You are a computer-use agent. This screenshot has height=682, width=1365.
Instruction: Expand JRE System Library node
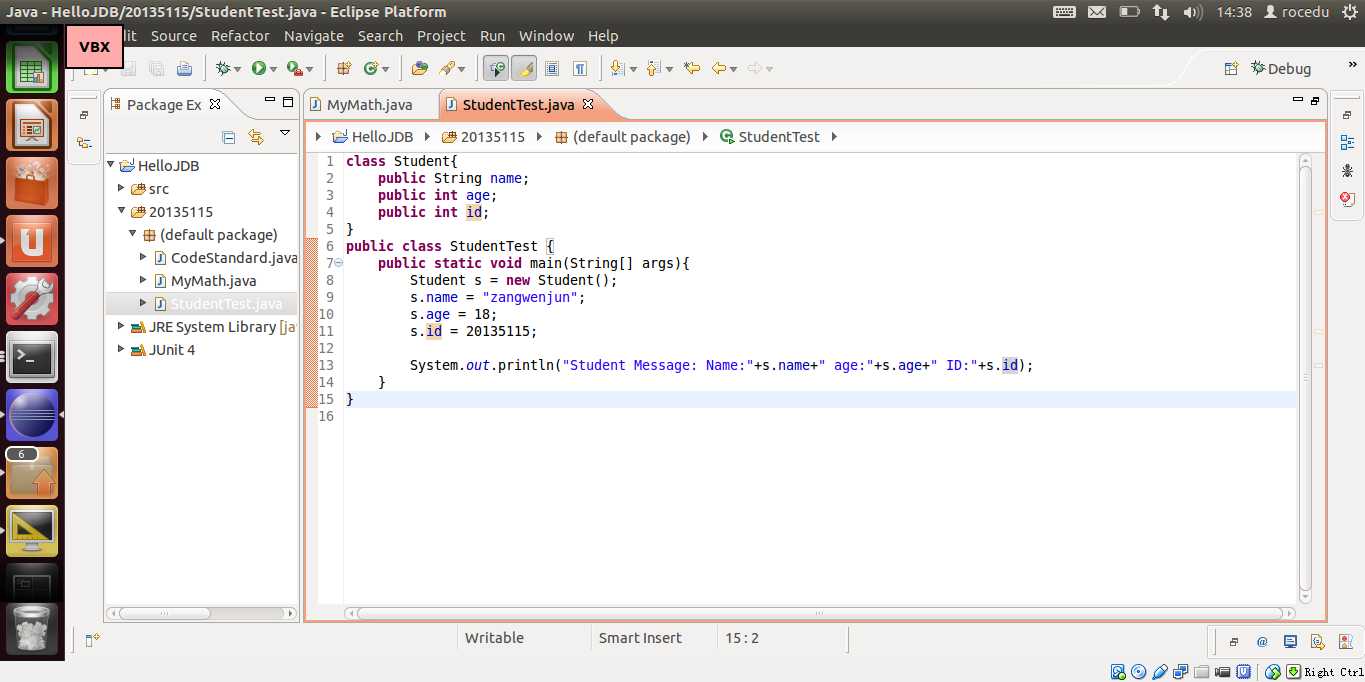pos(122,327)
